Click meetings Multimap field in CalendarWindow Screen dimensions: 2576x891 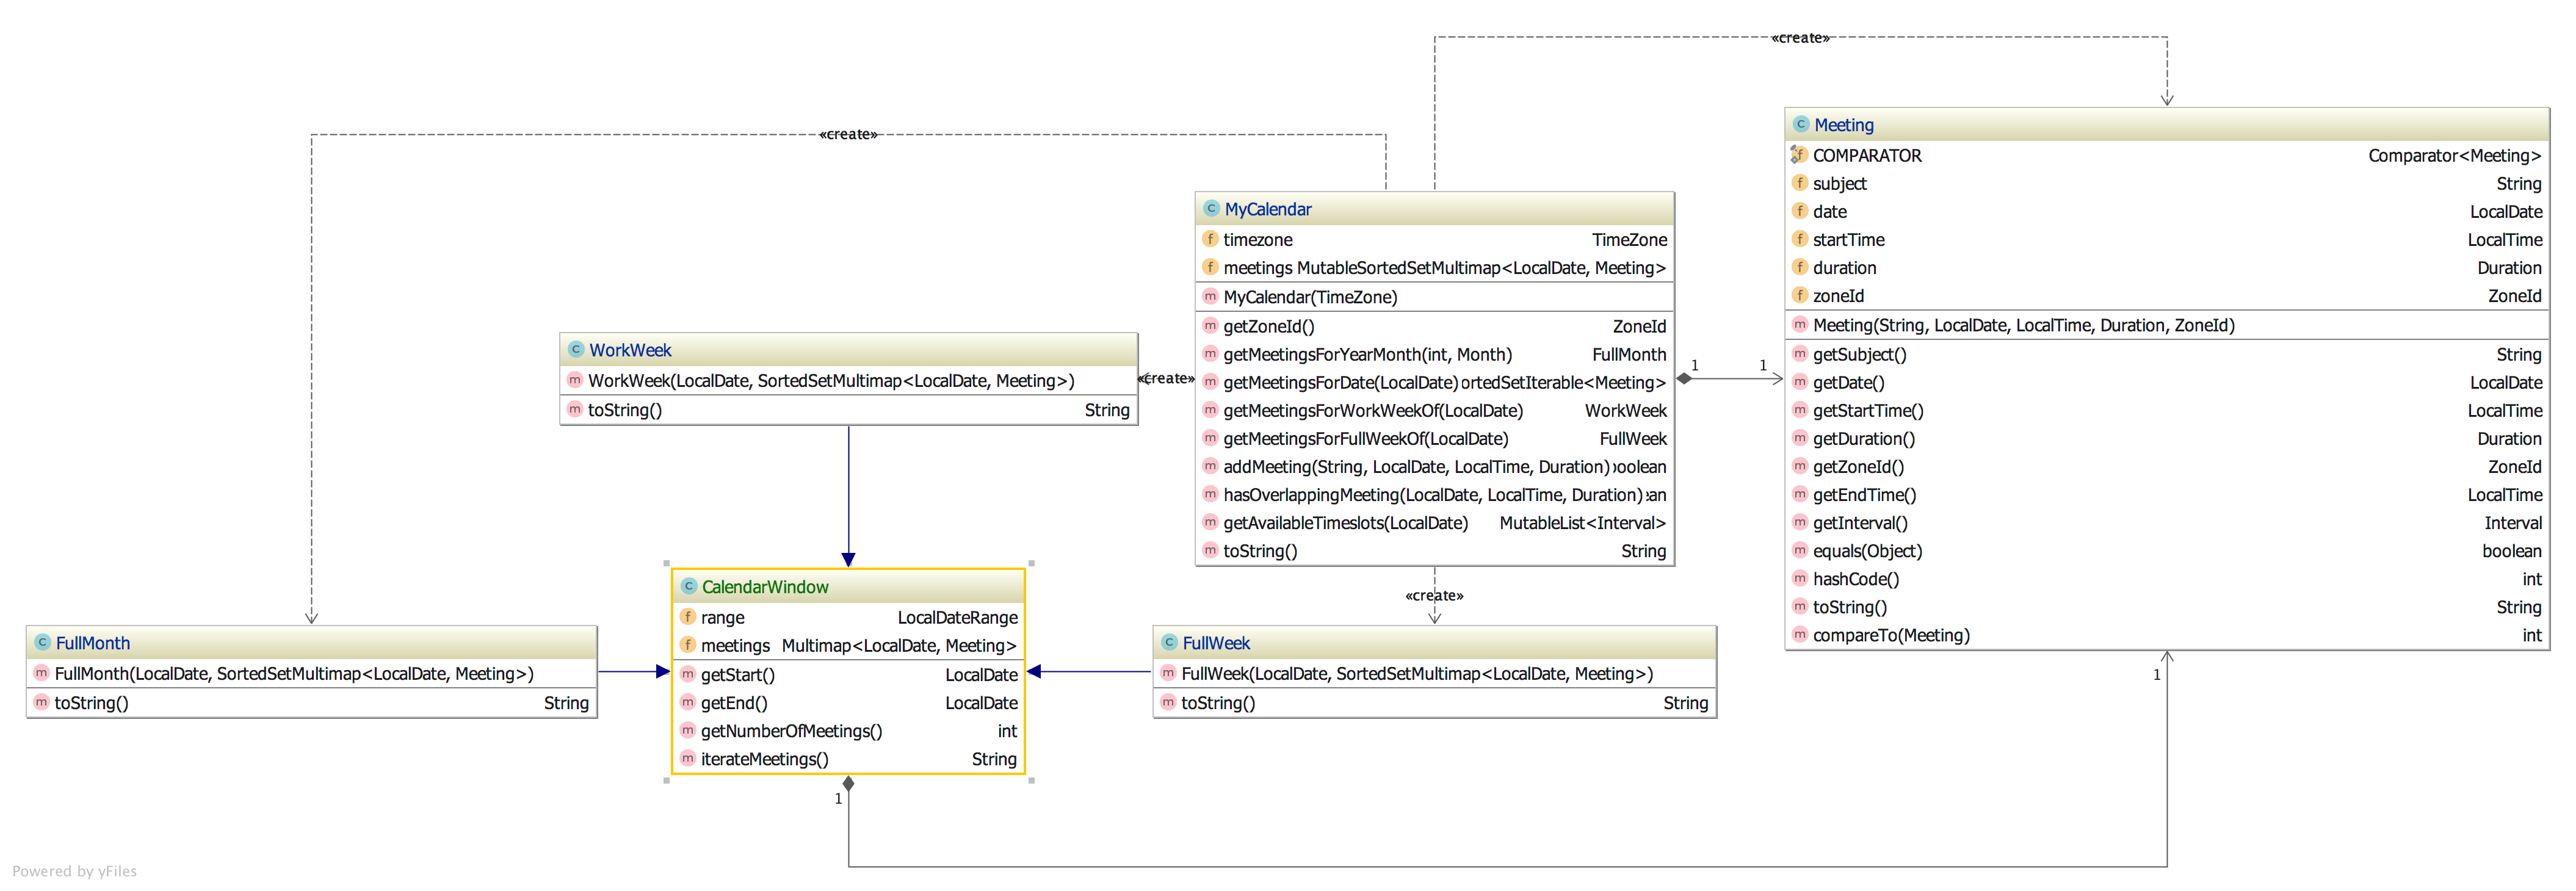point(848,646)
